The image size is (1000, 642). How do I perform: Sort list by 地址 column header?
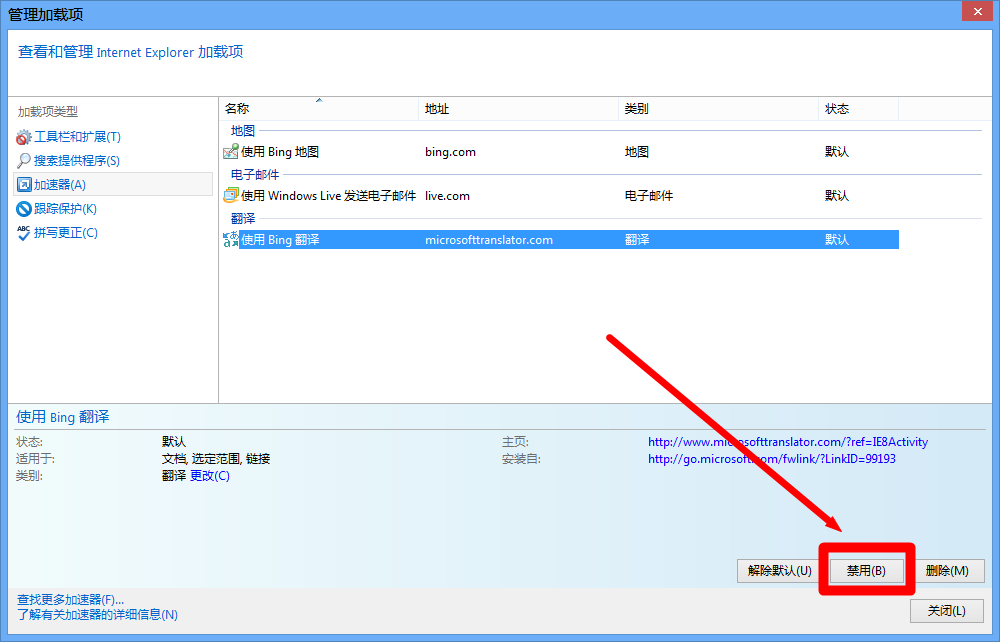518,109
